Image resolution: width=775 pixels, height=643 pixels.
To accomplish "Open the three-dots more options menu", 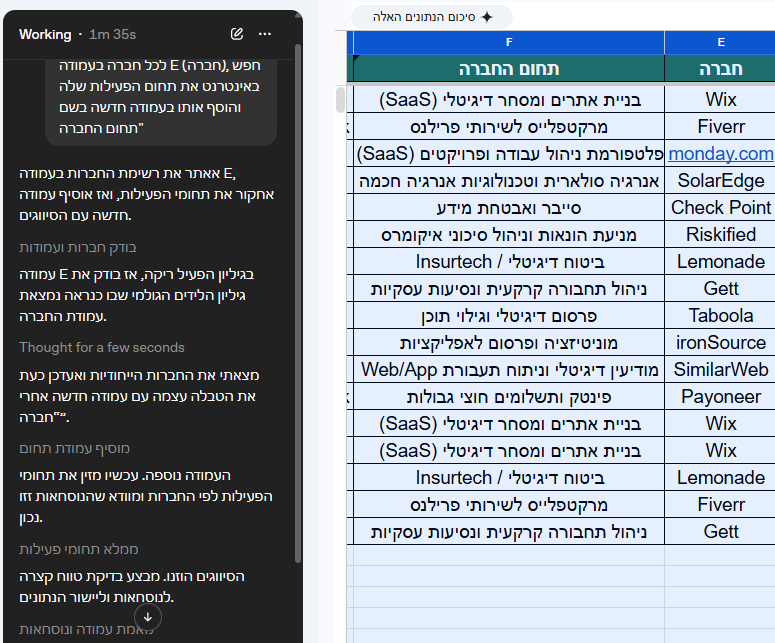I will pos(265,34).
